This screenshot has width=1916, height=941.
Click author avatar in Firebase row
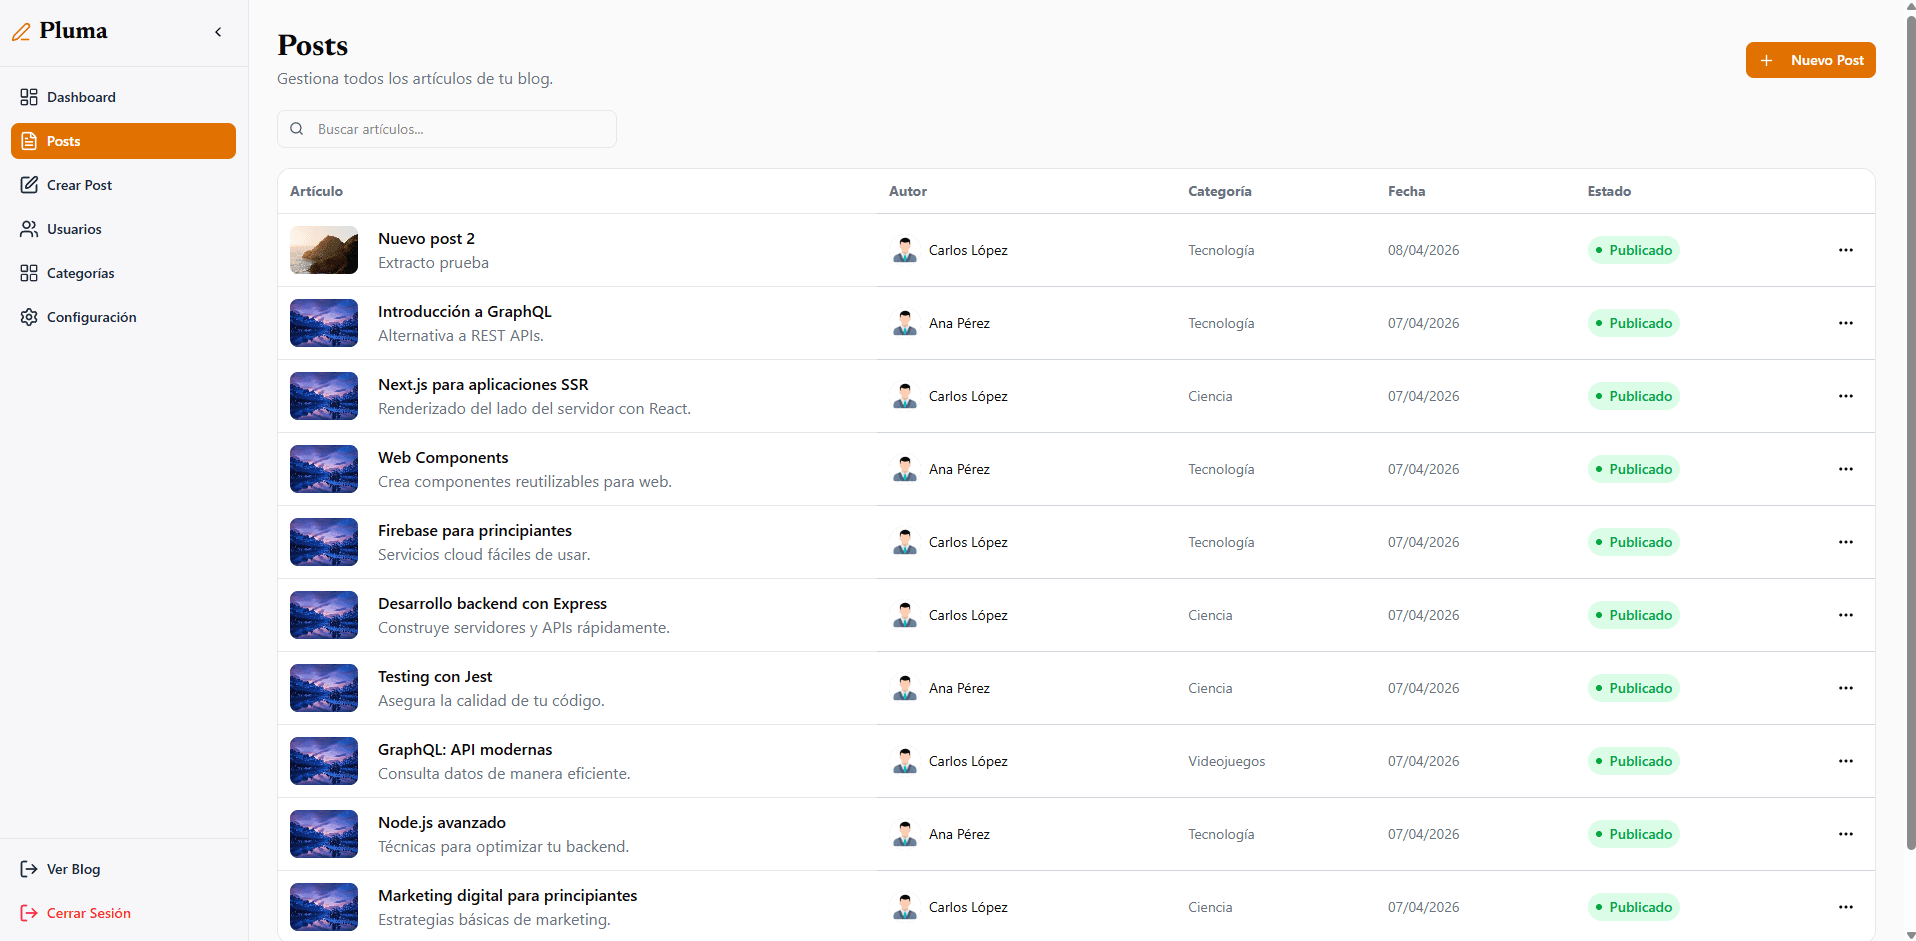(x=905, y=542)
